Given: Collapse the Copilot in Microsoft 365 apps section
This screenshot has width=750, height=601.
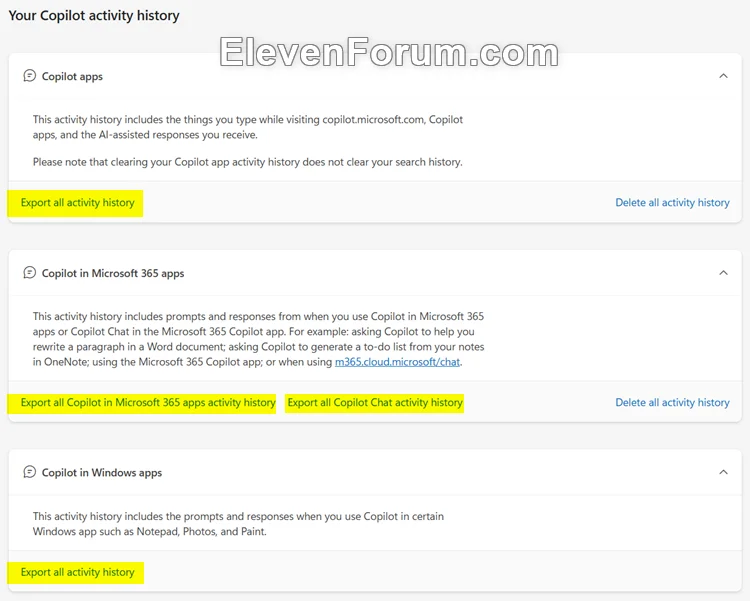Looking at the screenshot, I should 723,273.
